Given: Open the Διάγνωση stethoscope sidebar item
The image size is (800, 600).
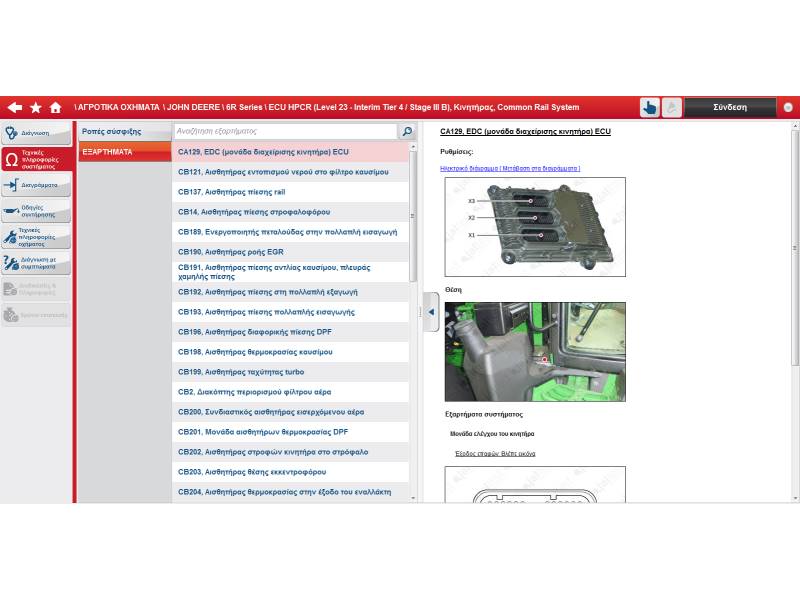Looking at the screenshot, I should [x=36, y=133].
